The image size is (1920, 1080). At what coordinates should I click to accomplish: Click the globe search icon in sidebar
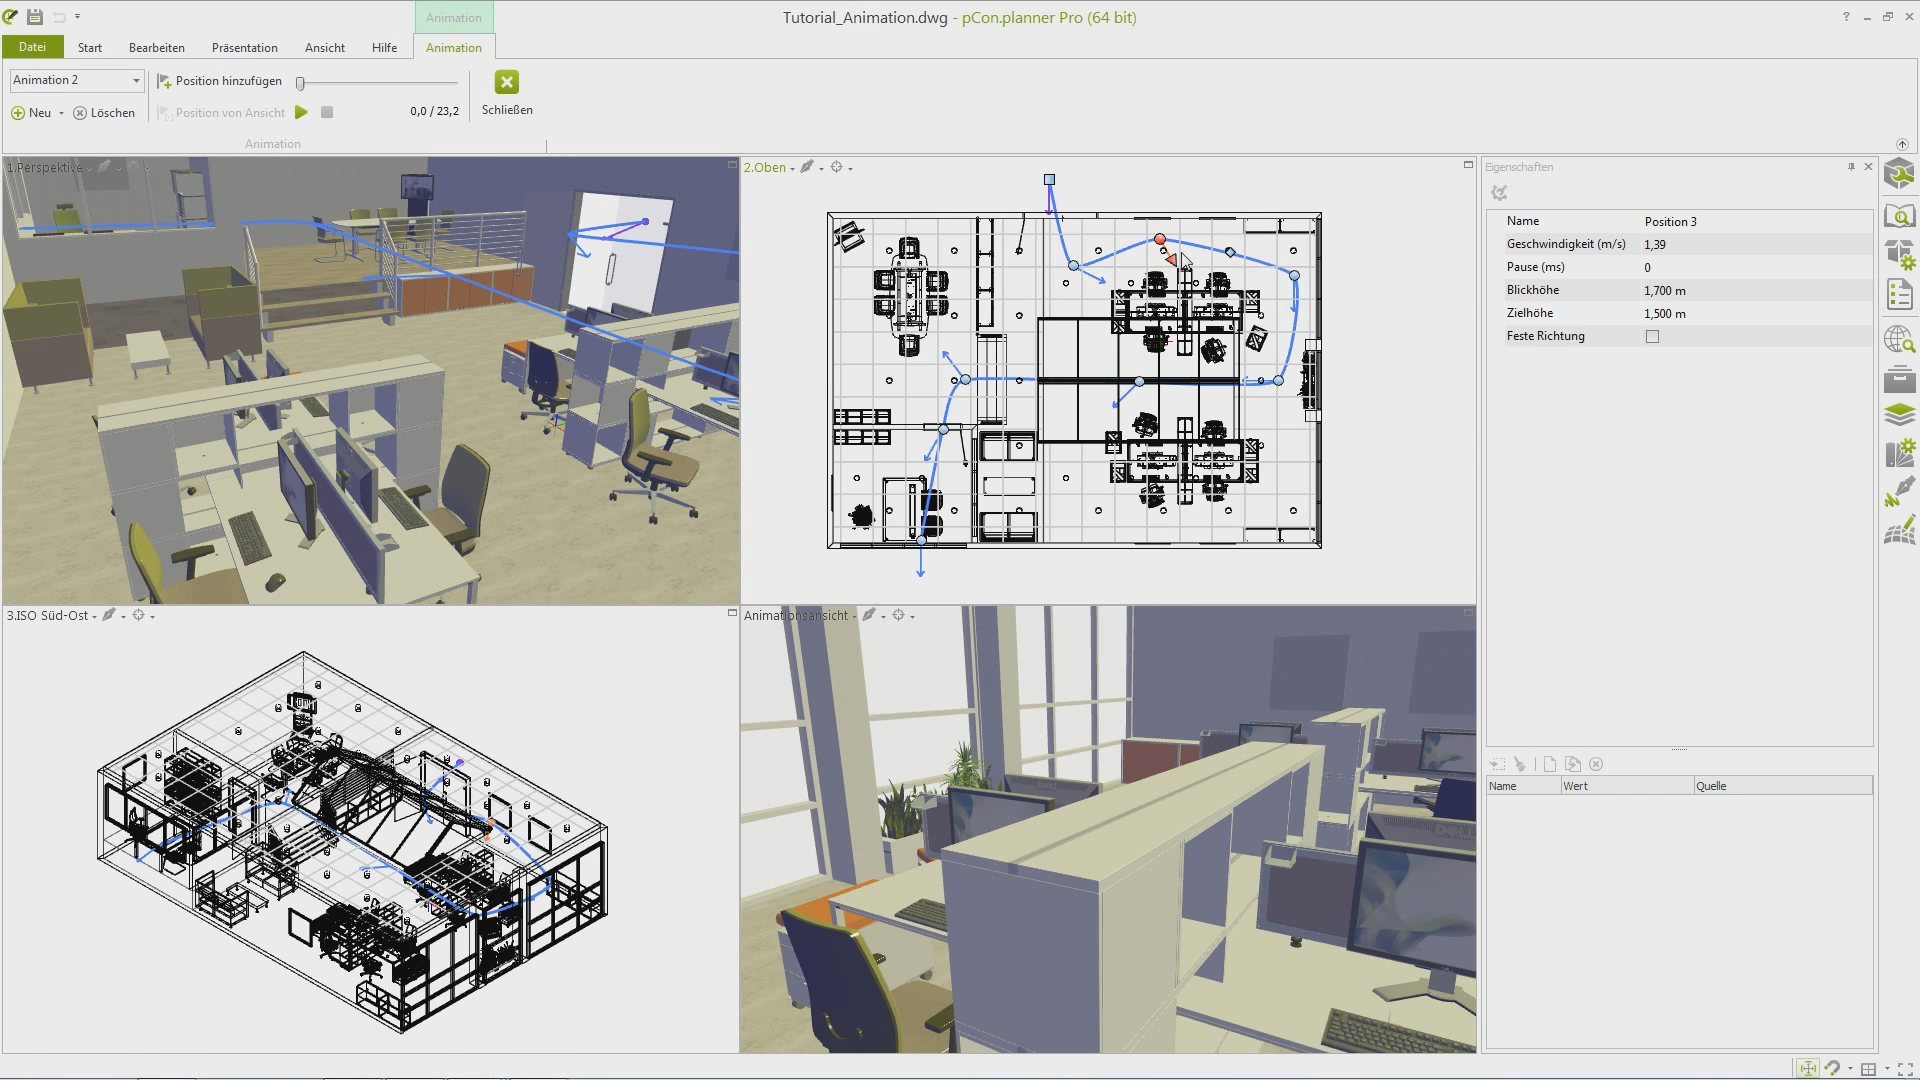pos(1900,340)
